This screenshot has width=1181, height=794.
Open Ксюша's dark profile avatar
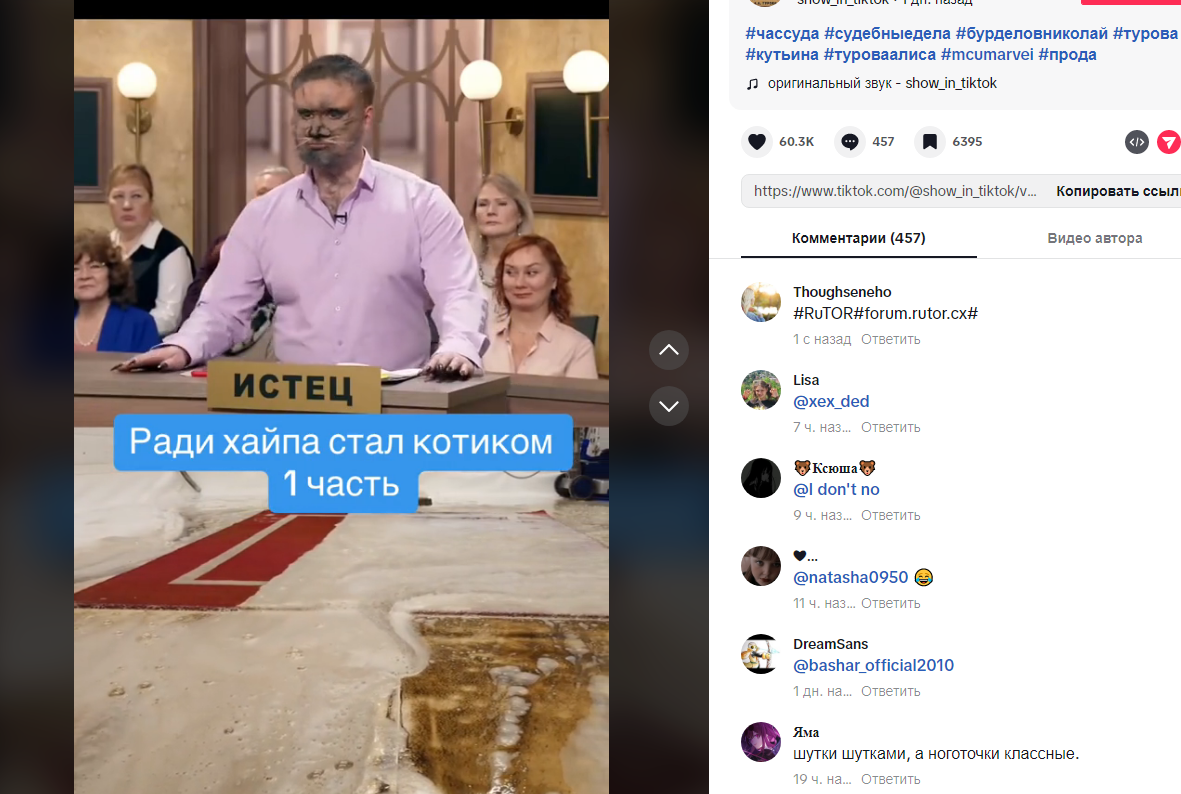click(x=761, y=478)
